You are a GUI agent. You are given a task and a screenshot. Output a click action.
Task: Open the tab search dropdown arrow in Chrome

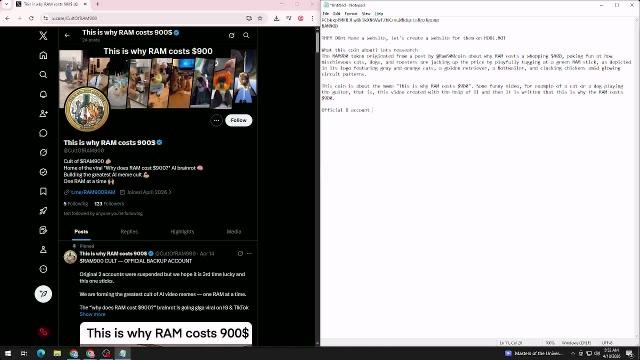click(x=6, y=4)
